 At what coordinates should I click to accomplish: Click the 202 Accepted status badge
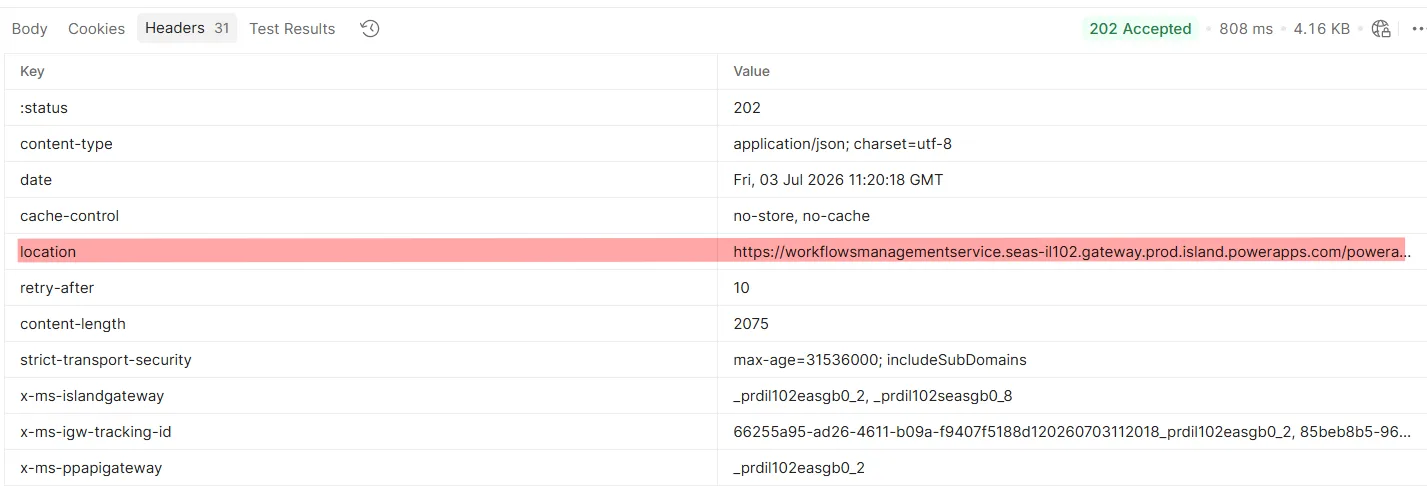1140,29
